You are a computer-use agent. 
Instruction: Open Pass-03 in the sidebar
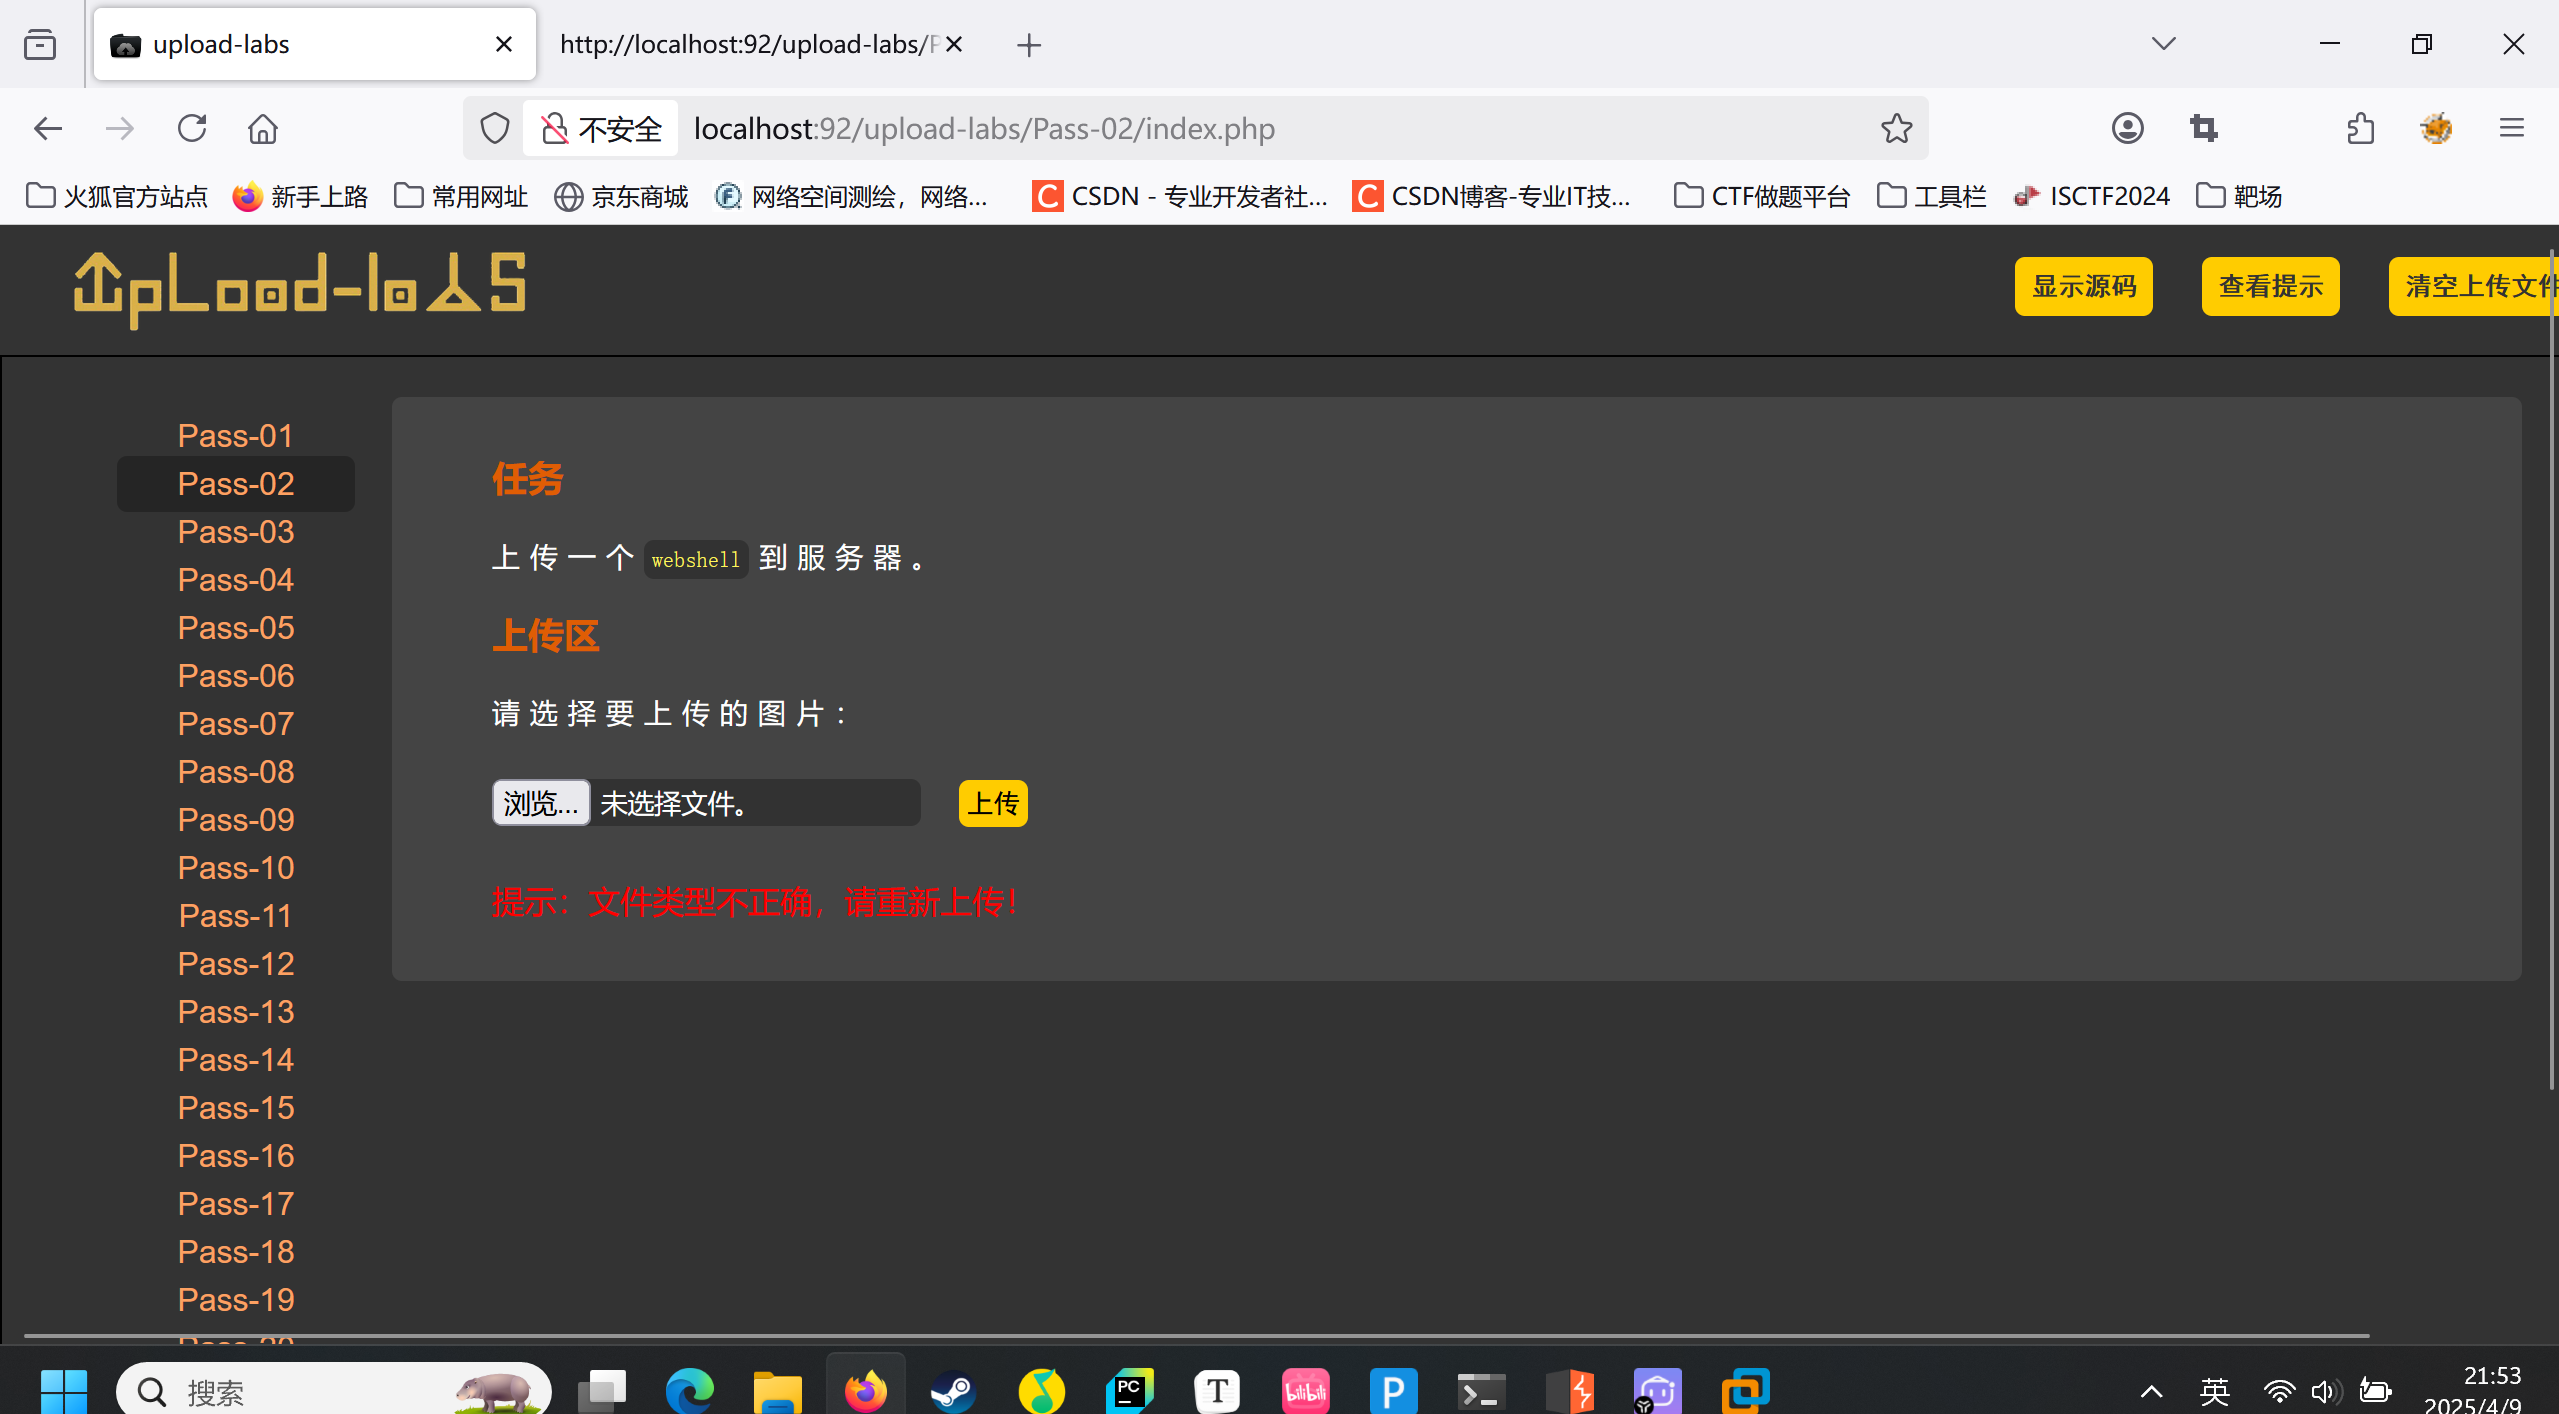click(x=236, y=532)
